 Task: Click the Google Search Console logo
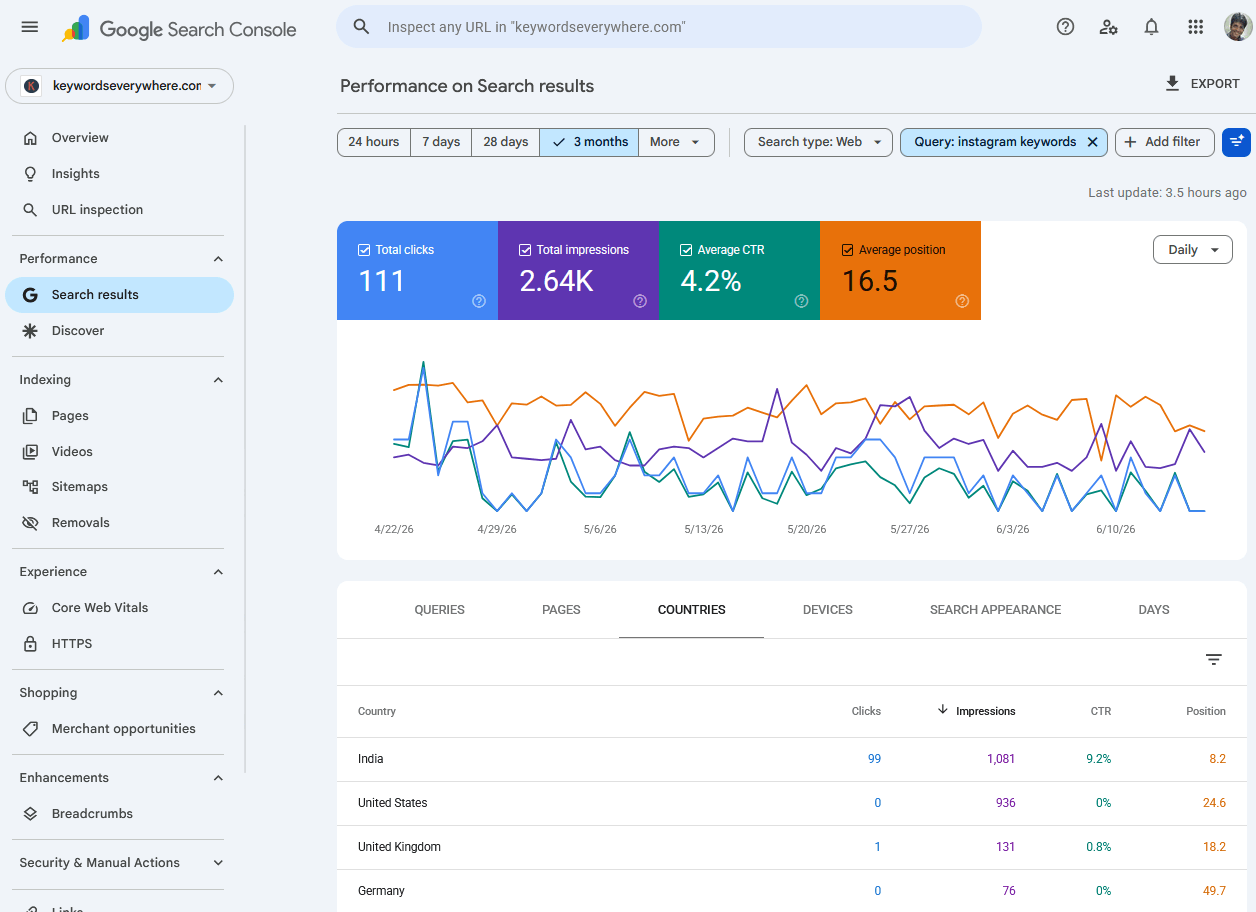click(x=179, y=29)
